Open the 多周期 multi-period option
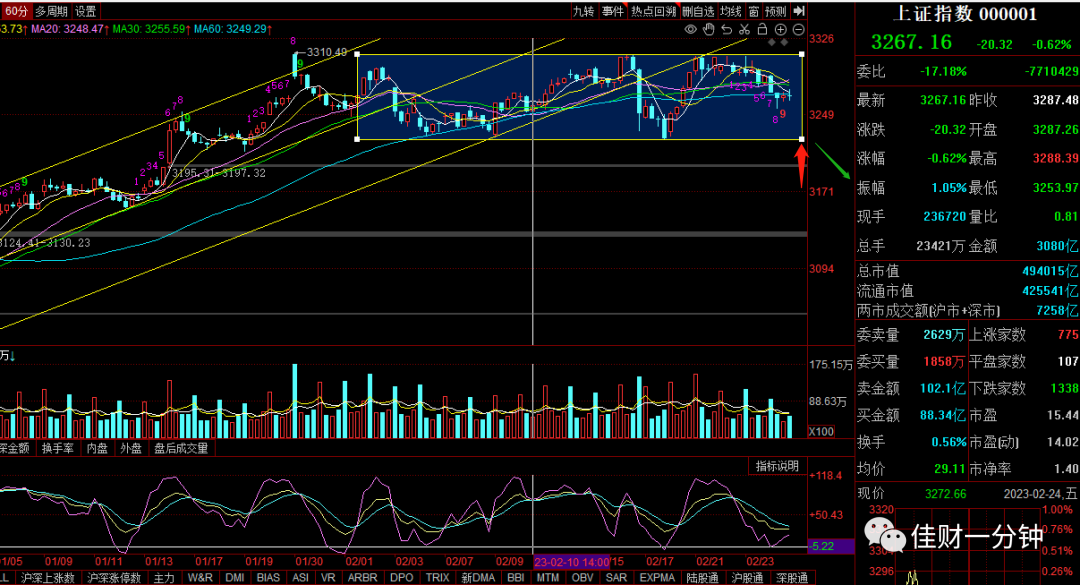This screenshot has width=1080, height=585. (52, 11)
